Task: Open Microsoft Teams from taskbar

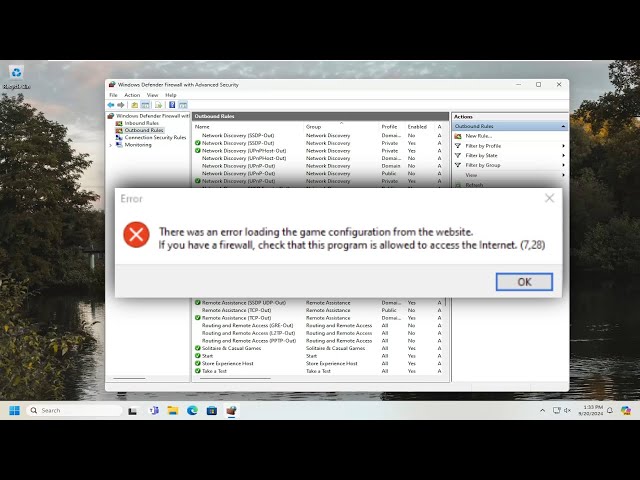Action: point(153,411)
